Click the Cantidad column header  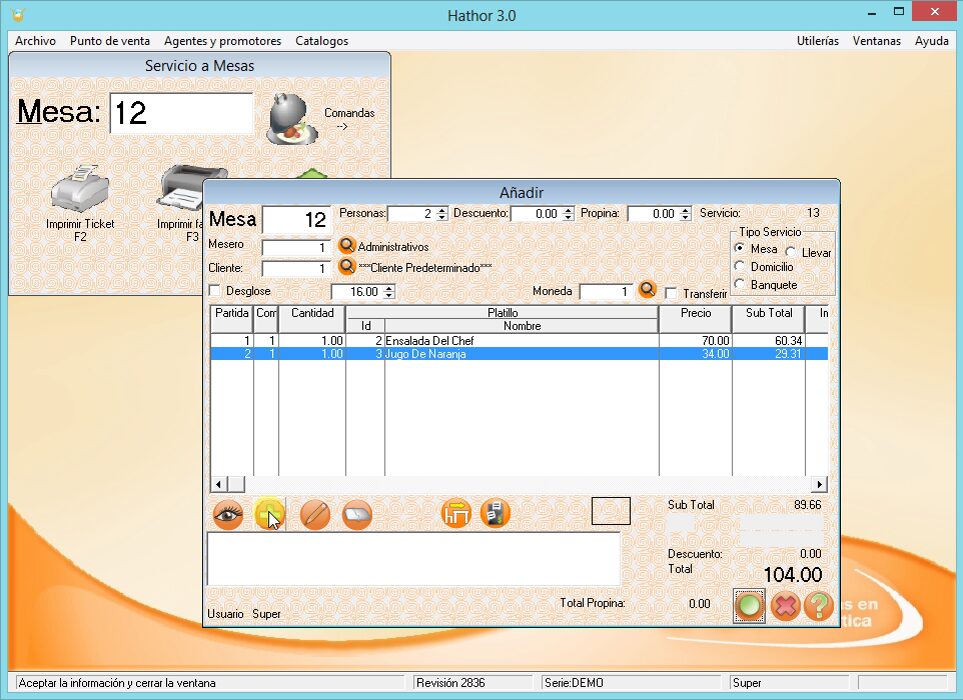pos(312,319)
